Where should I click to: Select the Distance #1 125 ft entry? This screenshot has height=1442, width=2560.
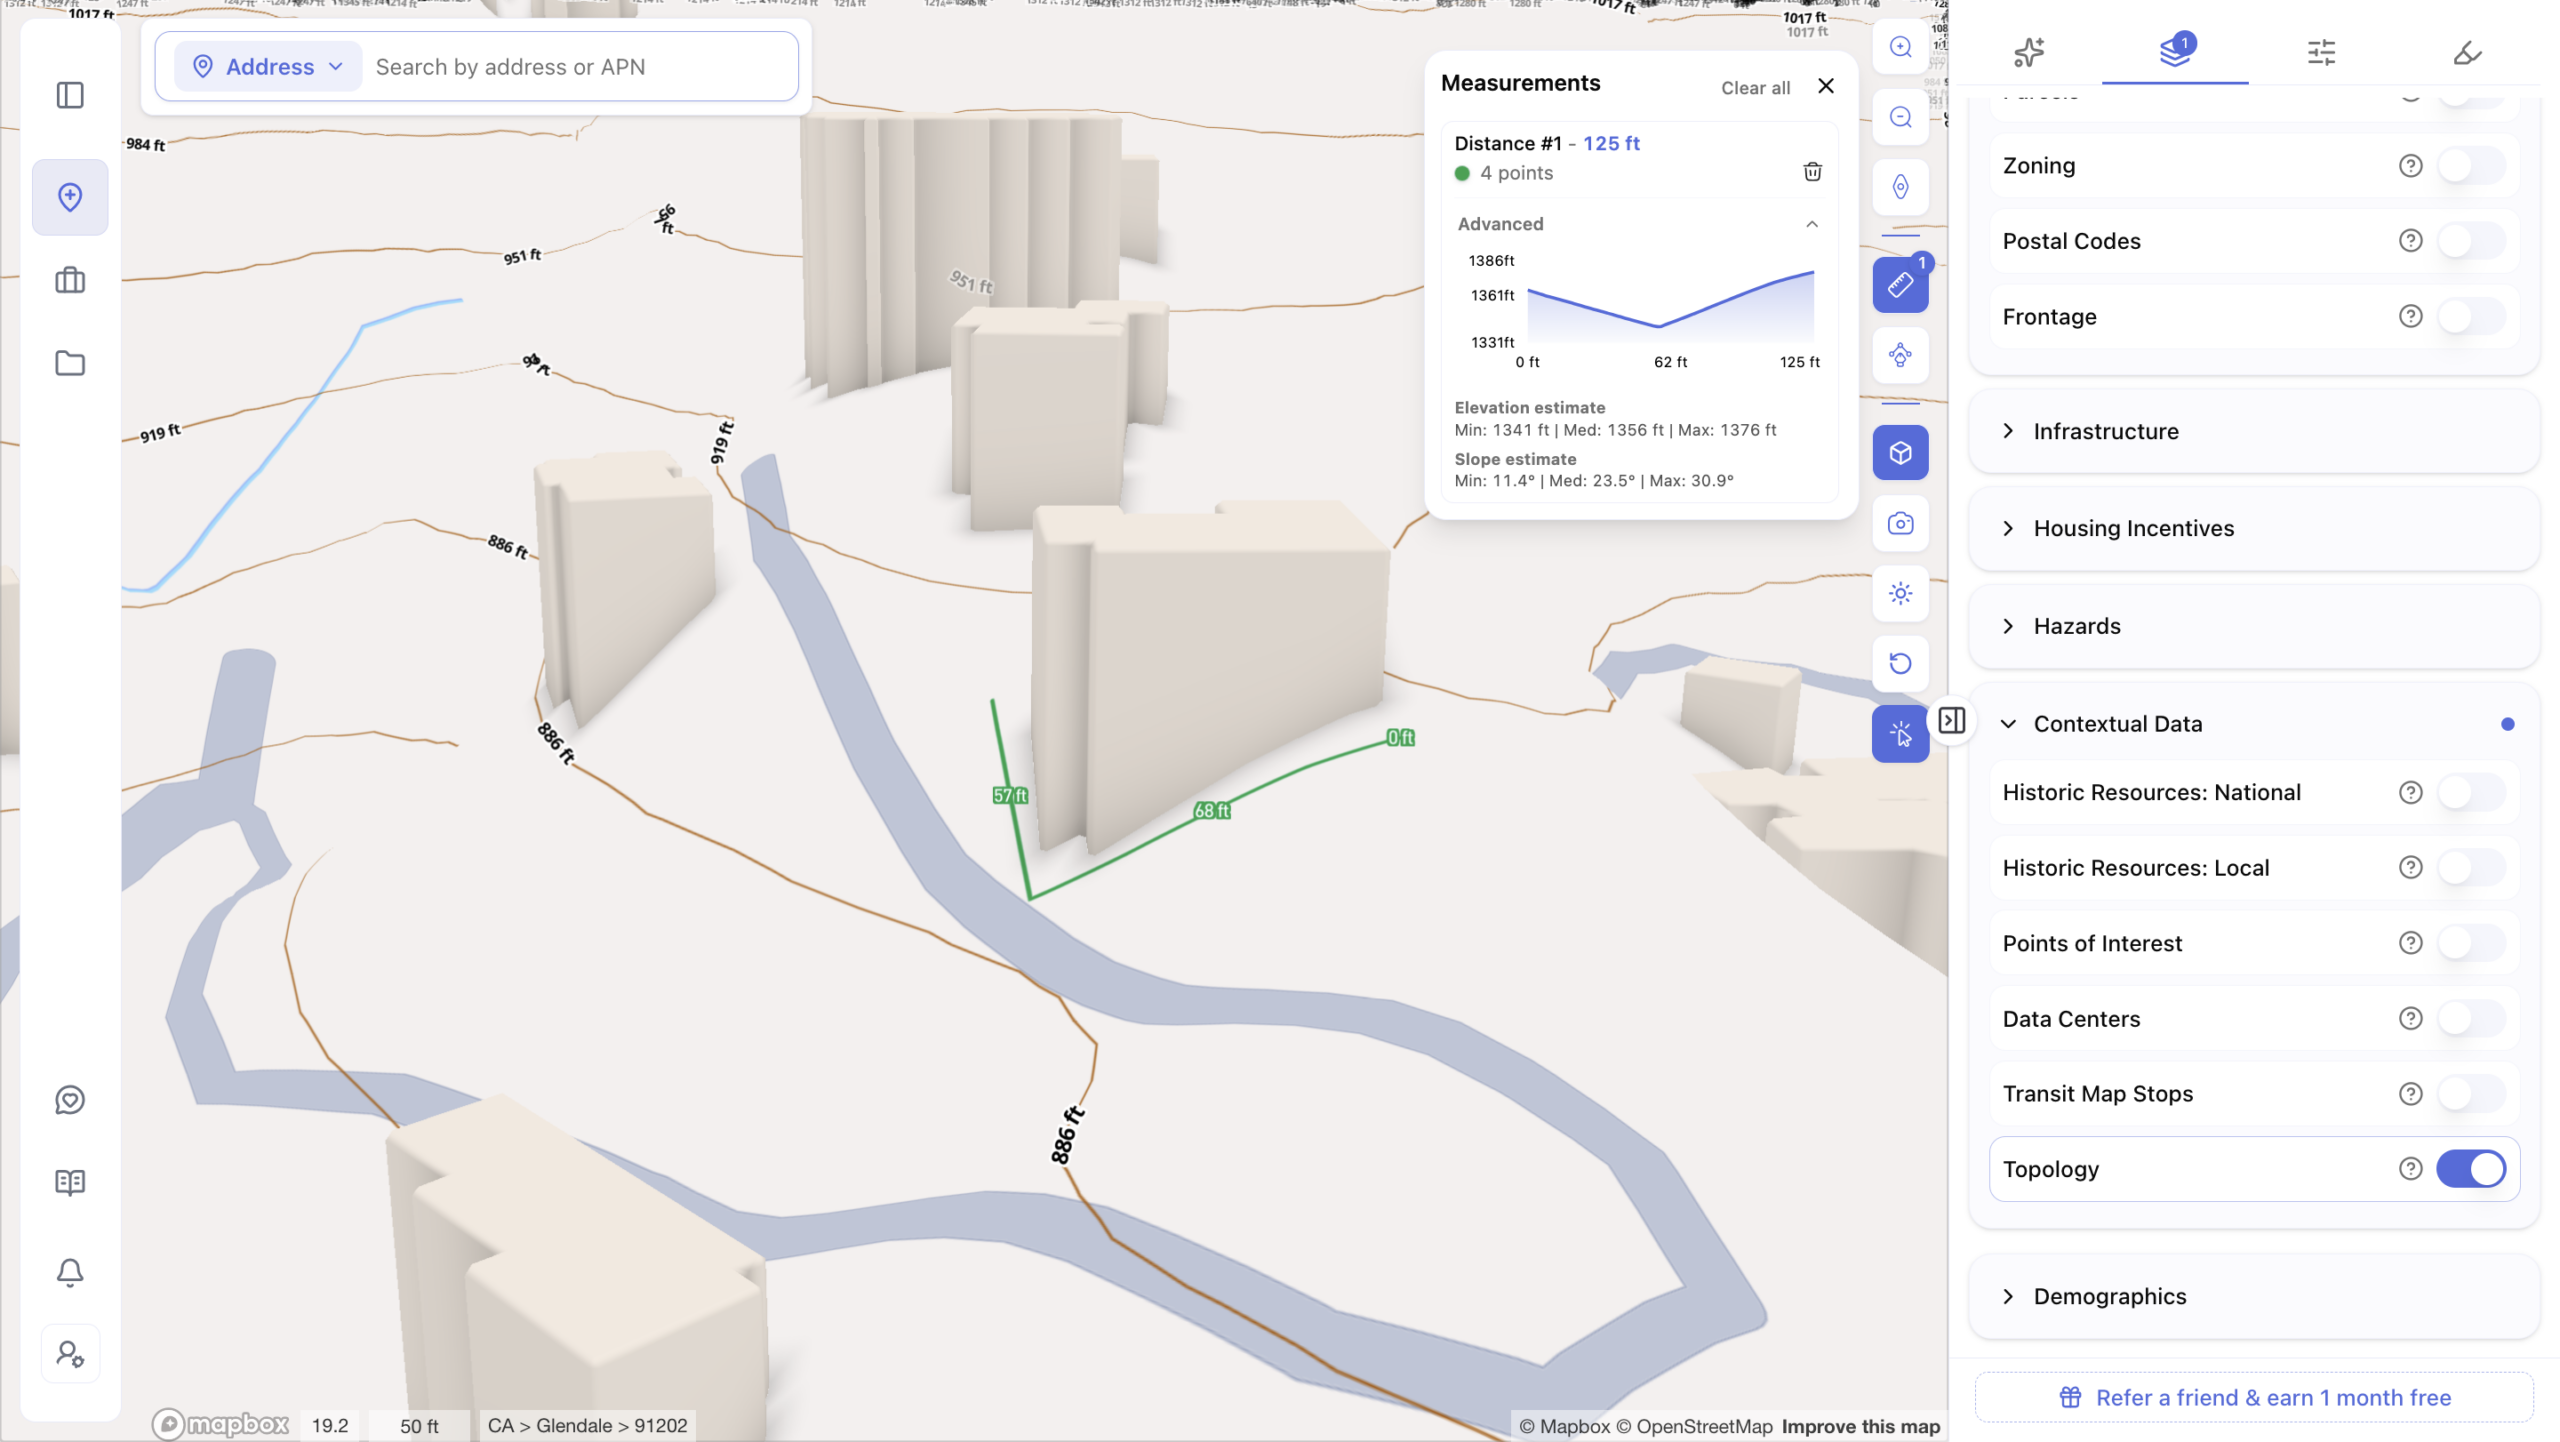[1547, 143]
